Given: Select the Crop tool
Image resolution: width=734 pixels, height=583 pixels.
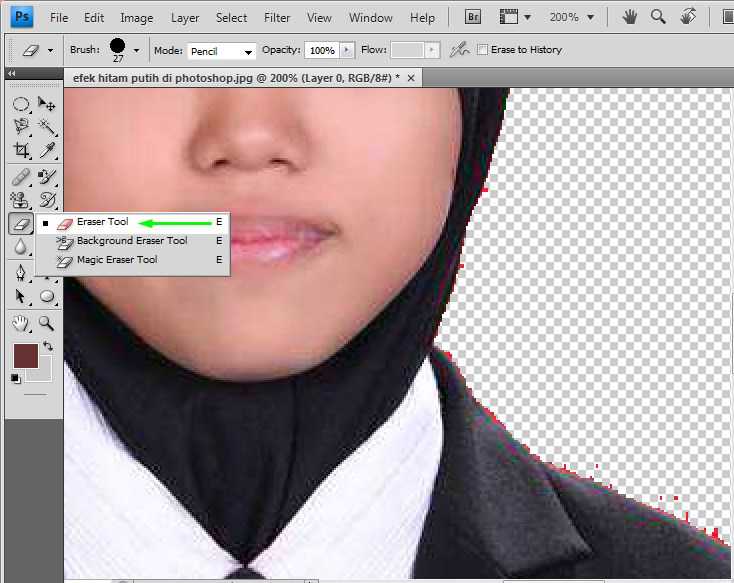Looking at the screenshot, I should [x=21, y=150].
